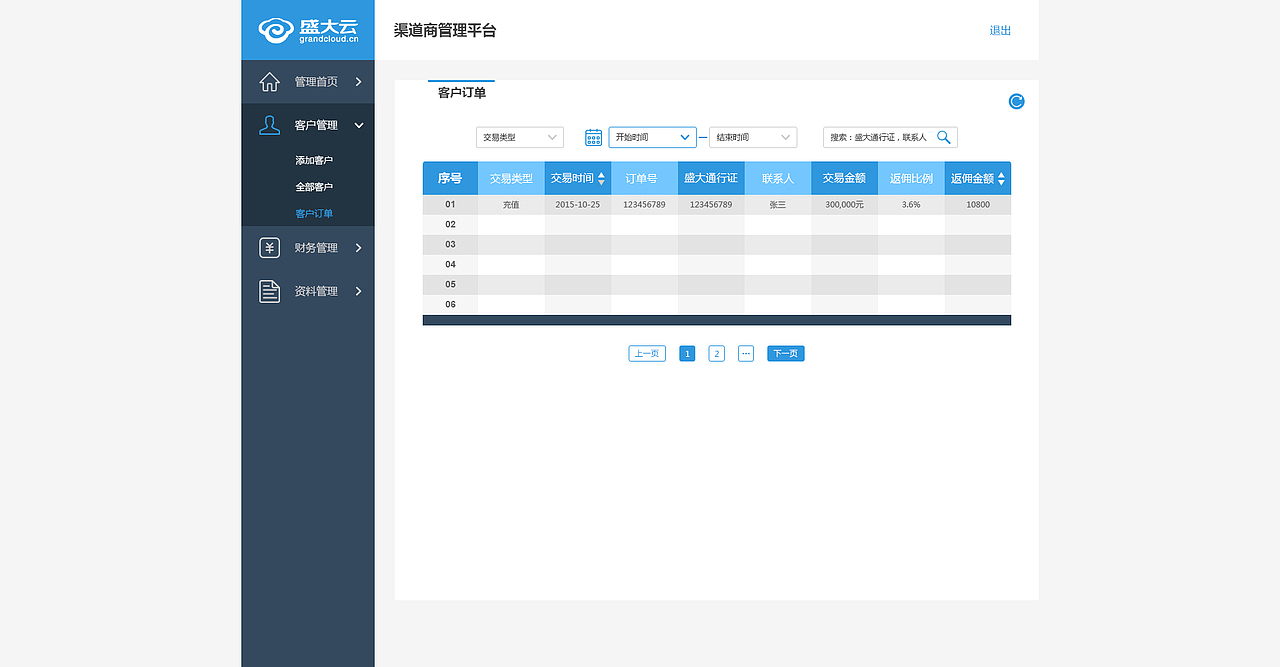Select 添加客户 submenu item

pyautogui.click(x=314, y=160)
